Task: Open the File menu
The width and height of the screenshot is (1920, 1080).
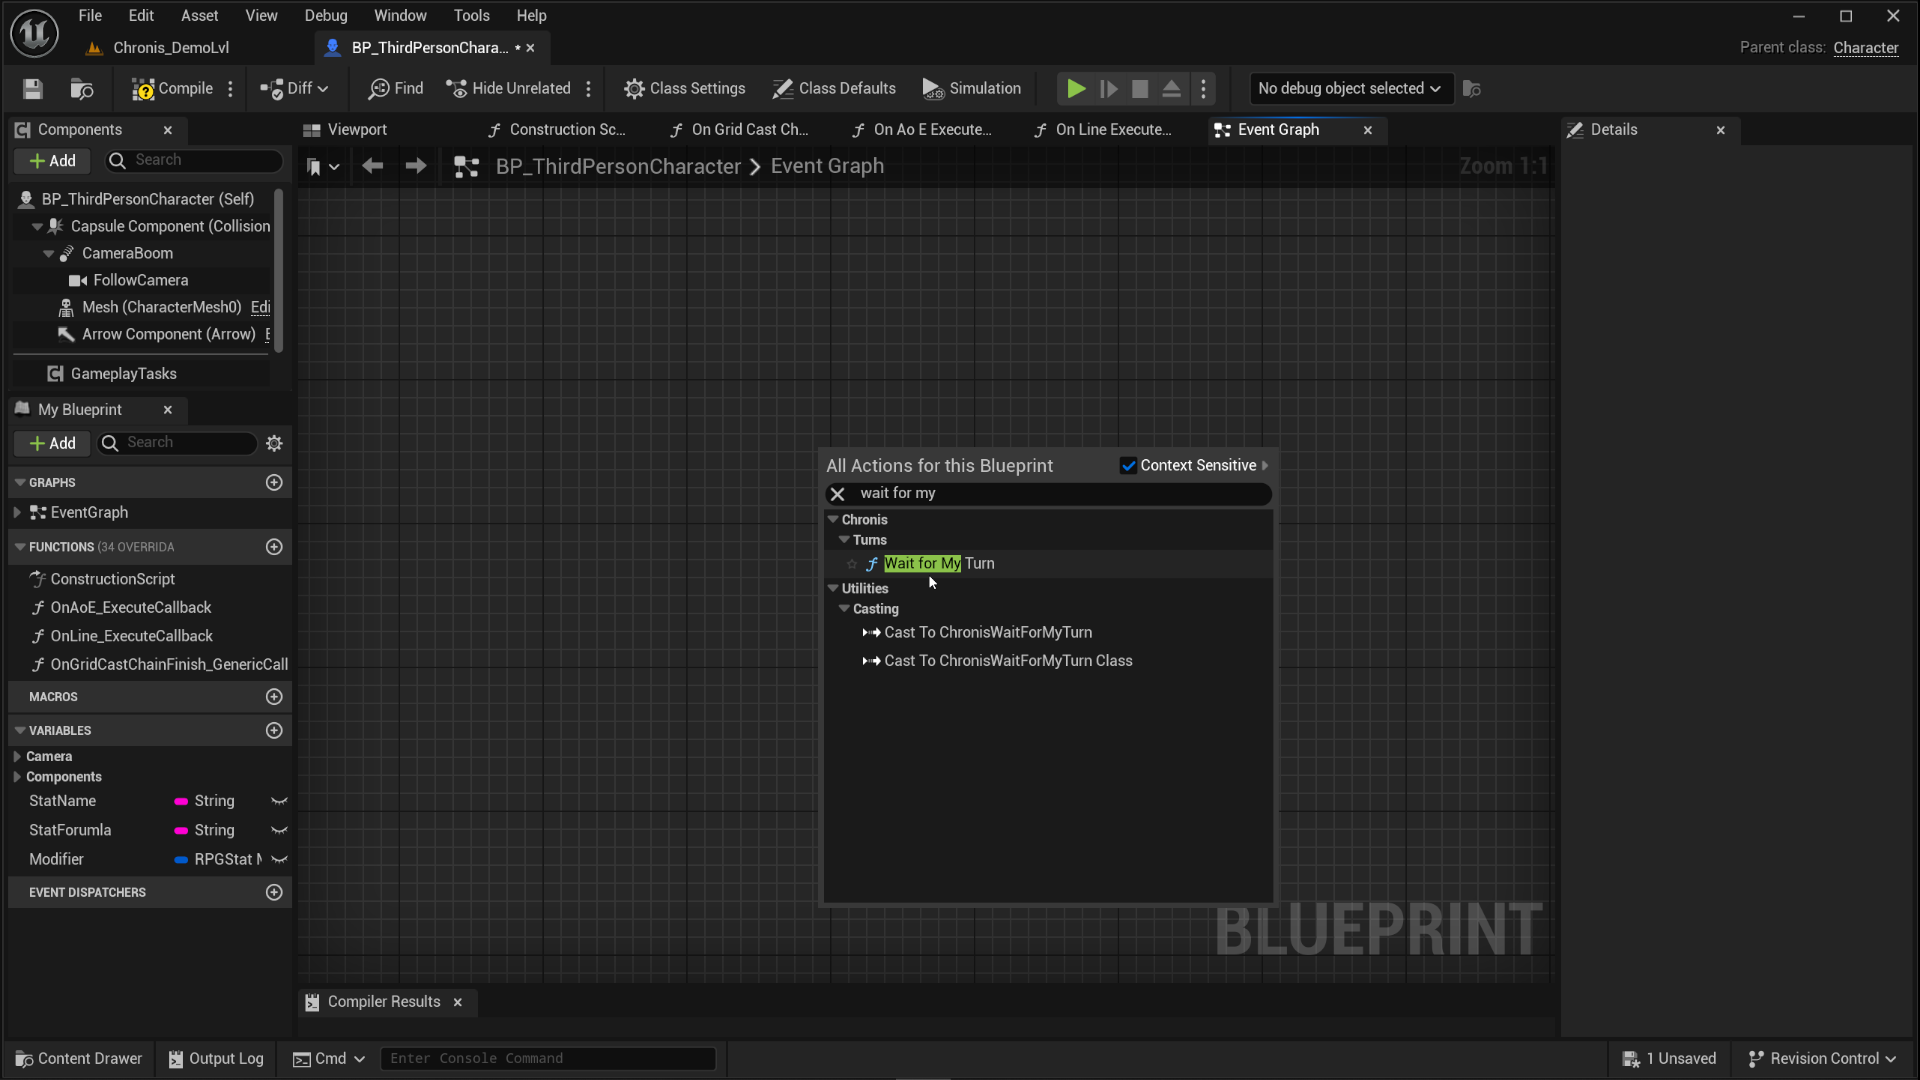Action: (90, 16)
